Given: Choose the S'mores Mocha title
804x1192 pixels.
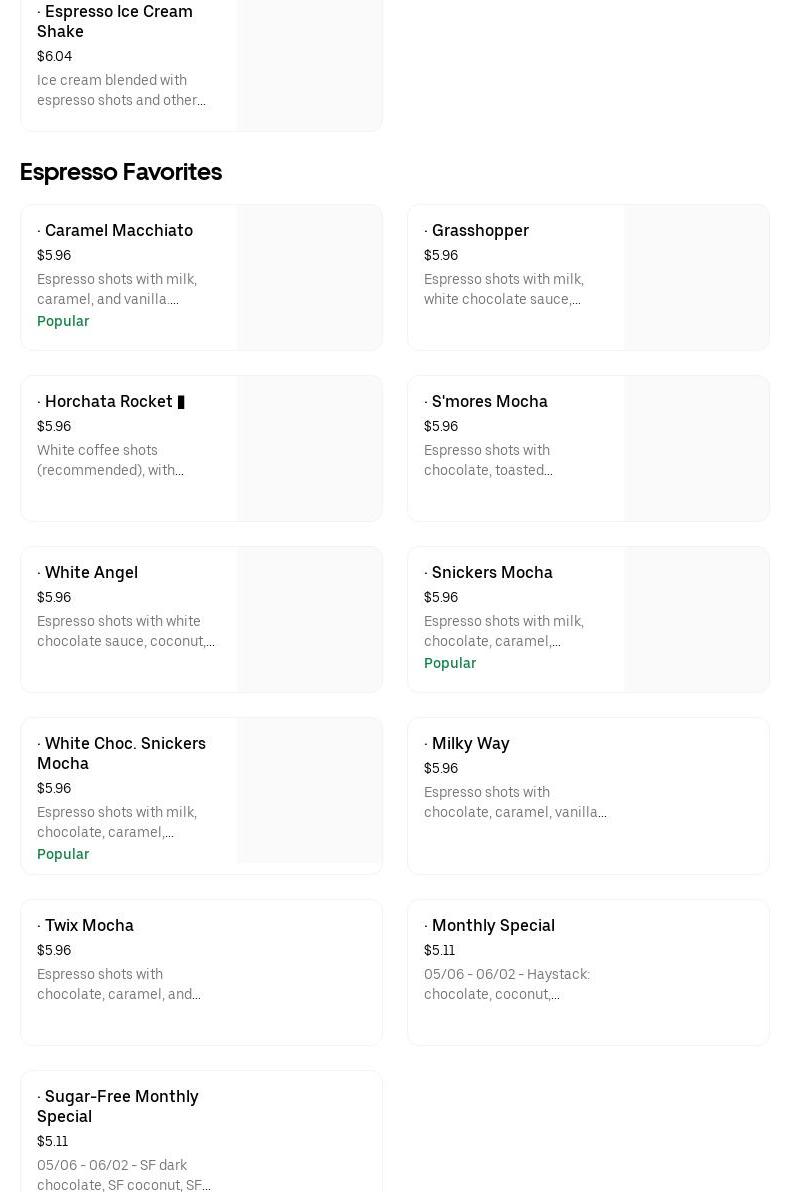Looking at the screenshot, I should tap(489, 401).
